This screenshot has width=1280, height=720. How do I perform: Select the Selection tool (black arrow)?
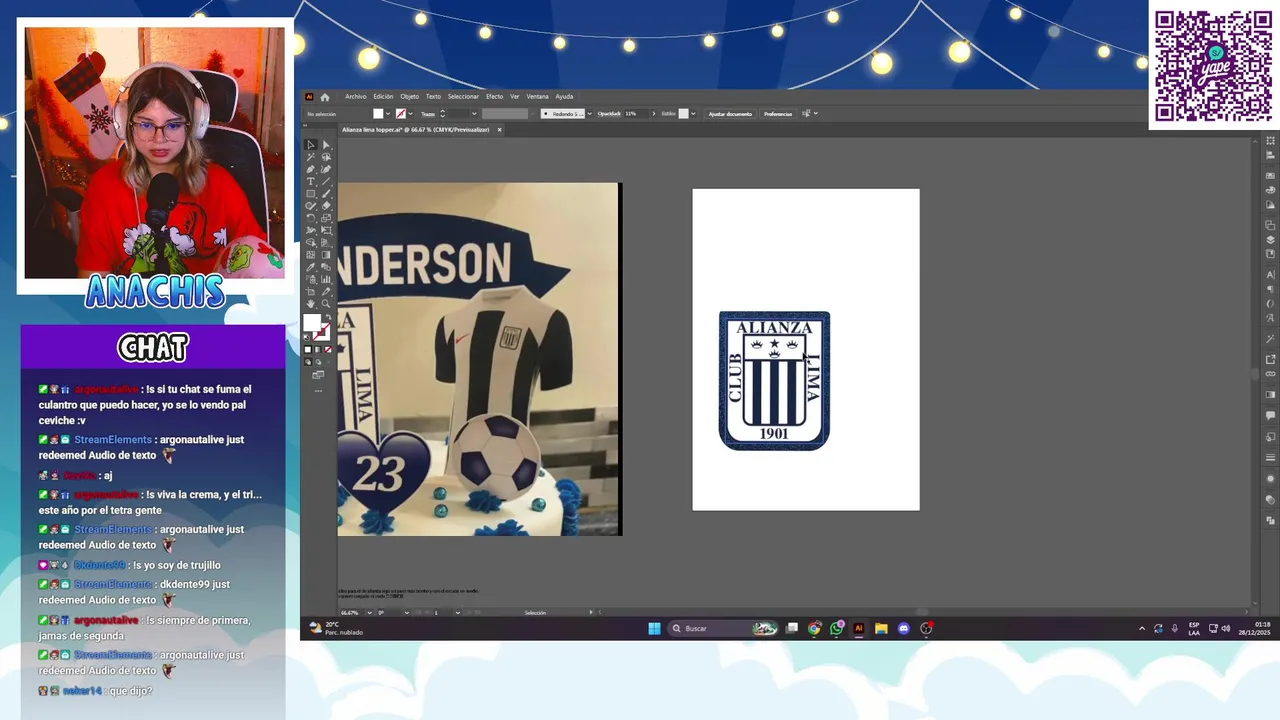310,145
